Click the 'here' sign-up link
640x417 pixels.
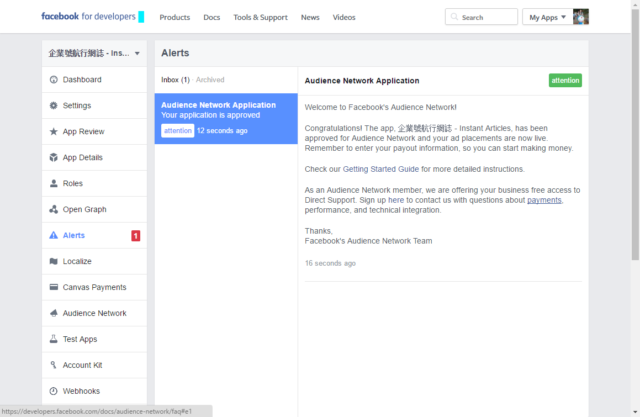tap(396, 200)
